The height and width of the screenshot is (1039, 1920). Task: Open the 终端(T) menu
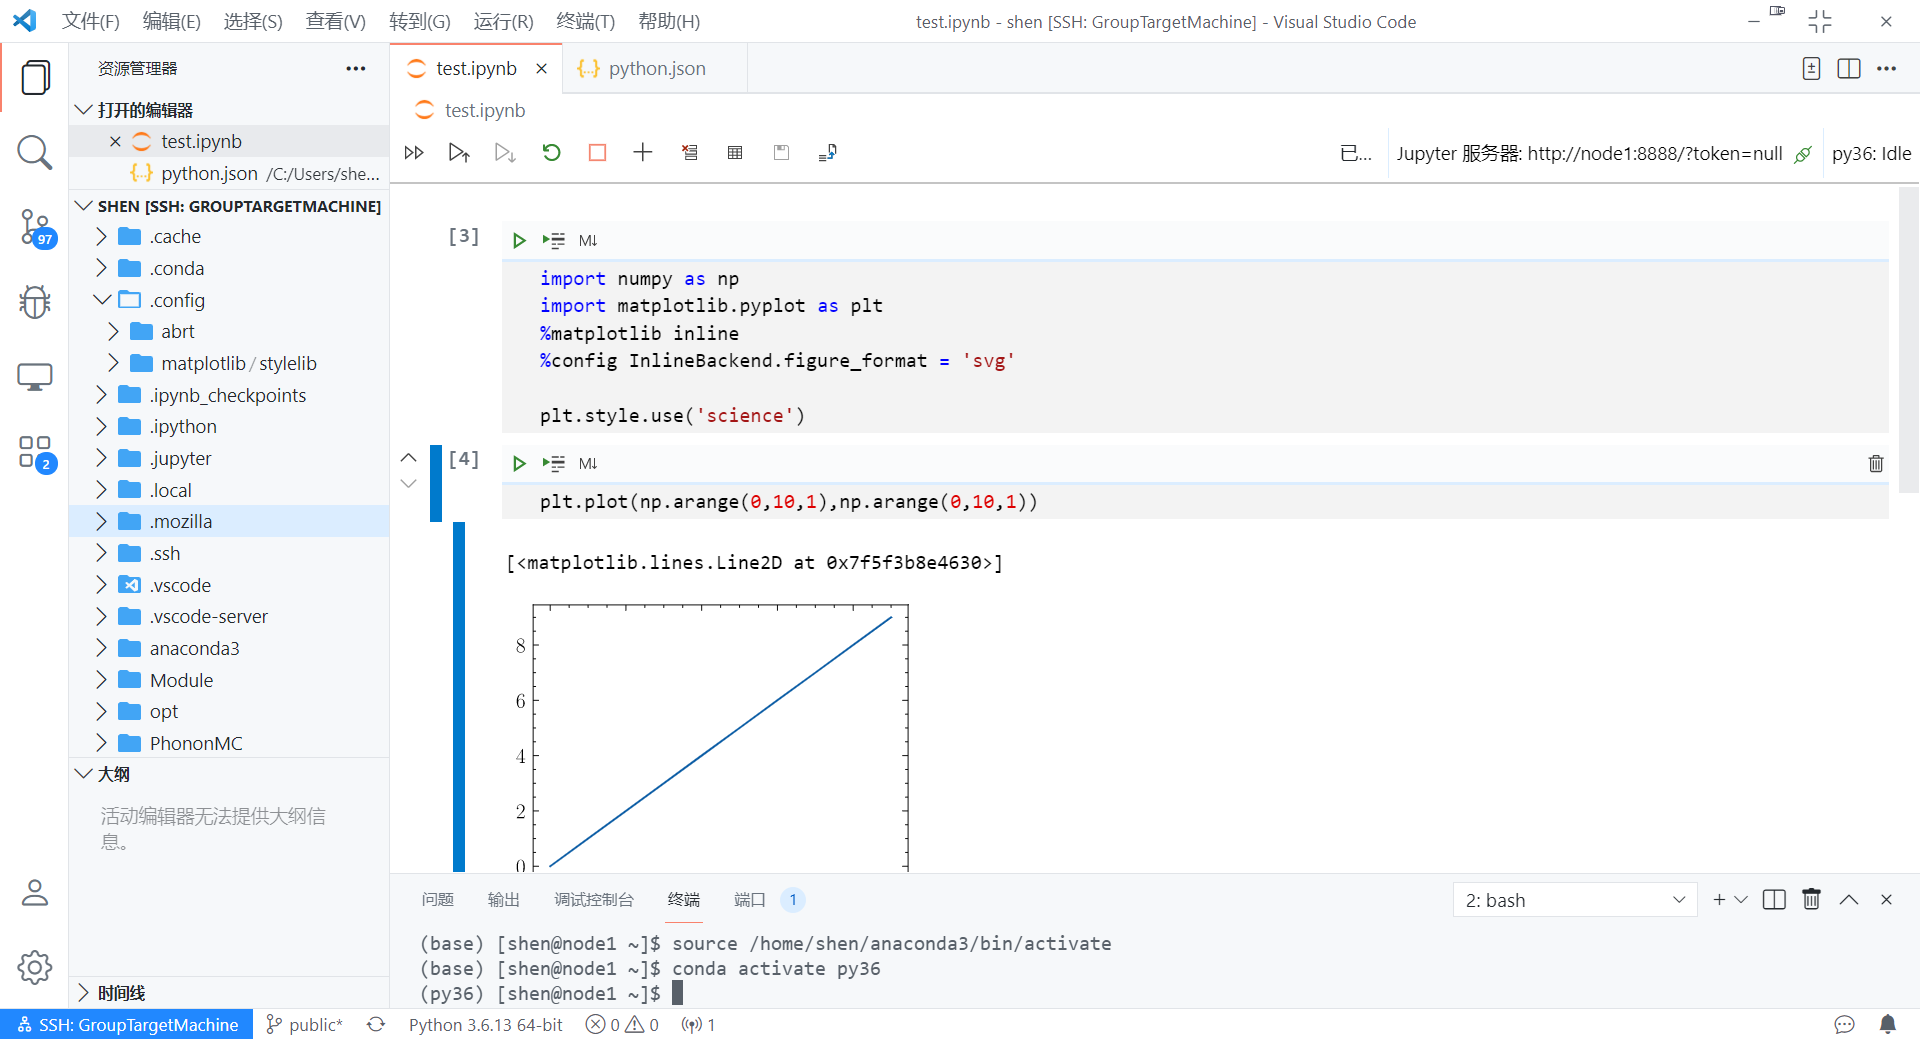pos(585,21)
